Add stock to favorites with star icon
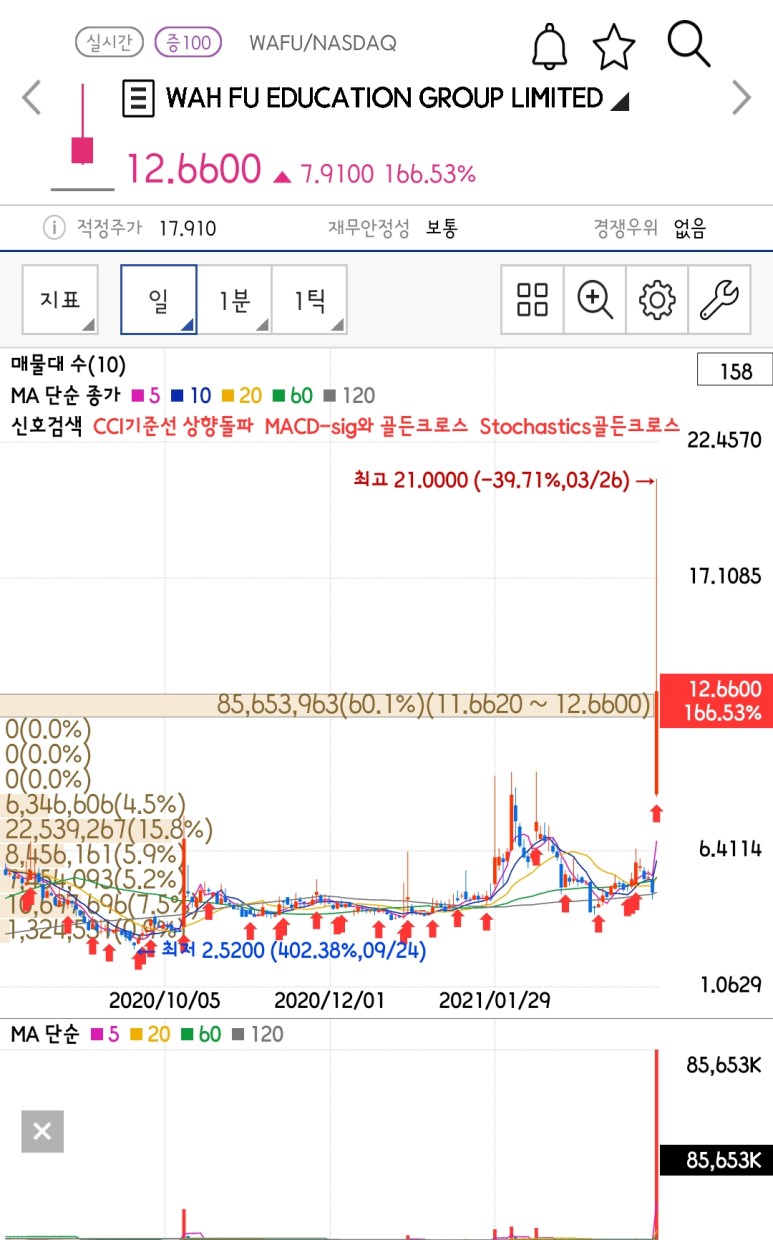 click(614, 46)
